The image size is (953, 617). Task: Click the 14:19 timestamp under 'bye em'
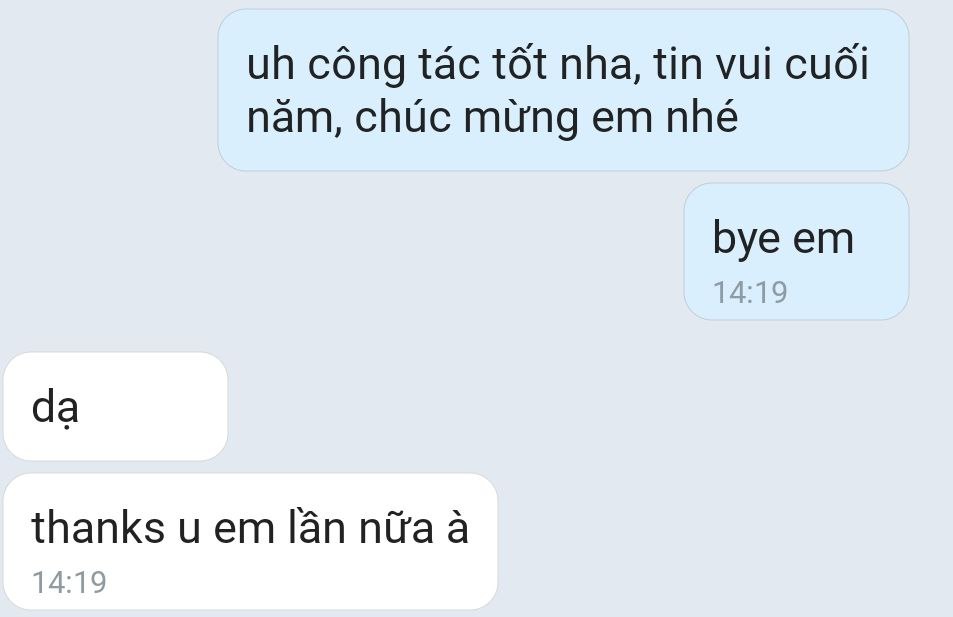(x=750, y=292)
